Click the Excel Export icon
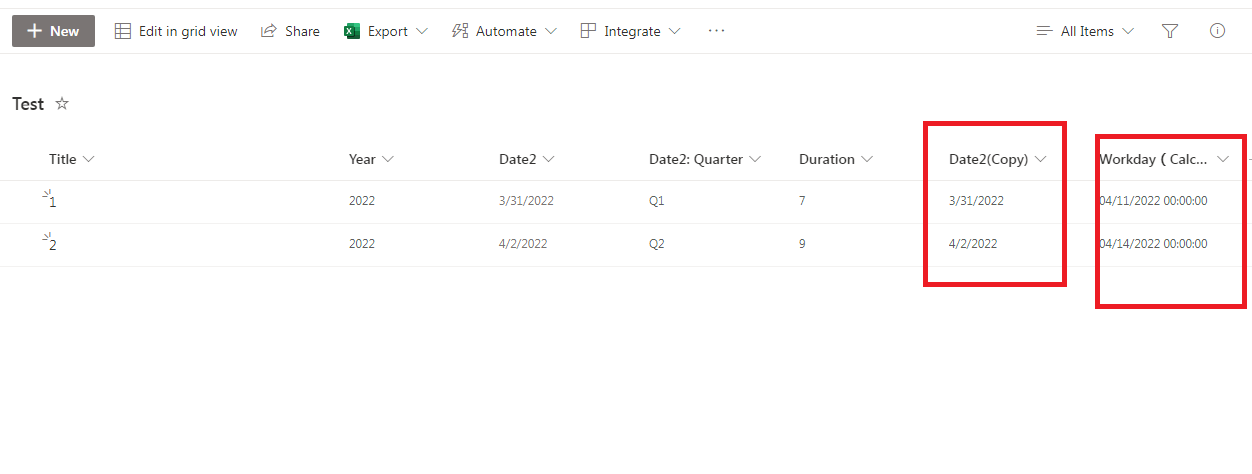The height and width of the screenshot is (474, 1252). click(x=352, y=31)
